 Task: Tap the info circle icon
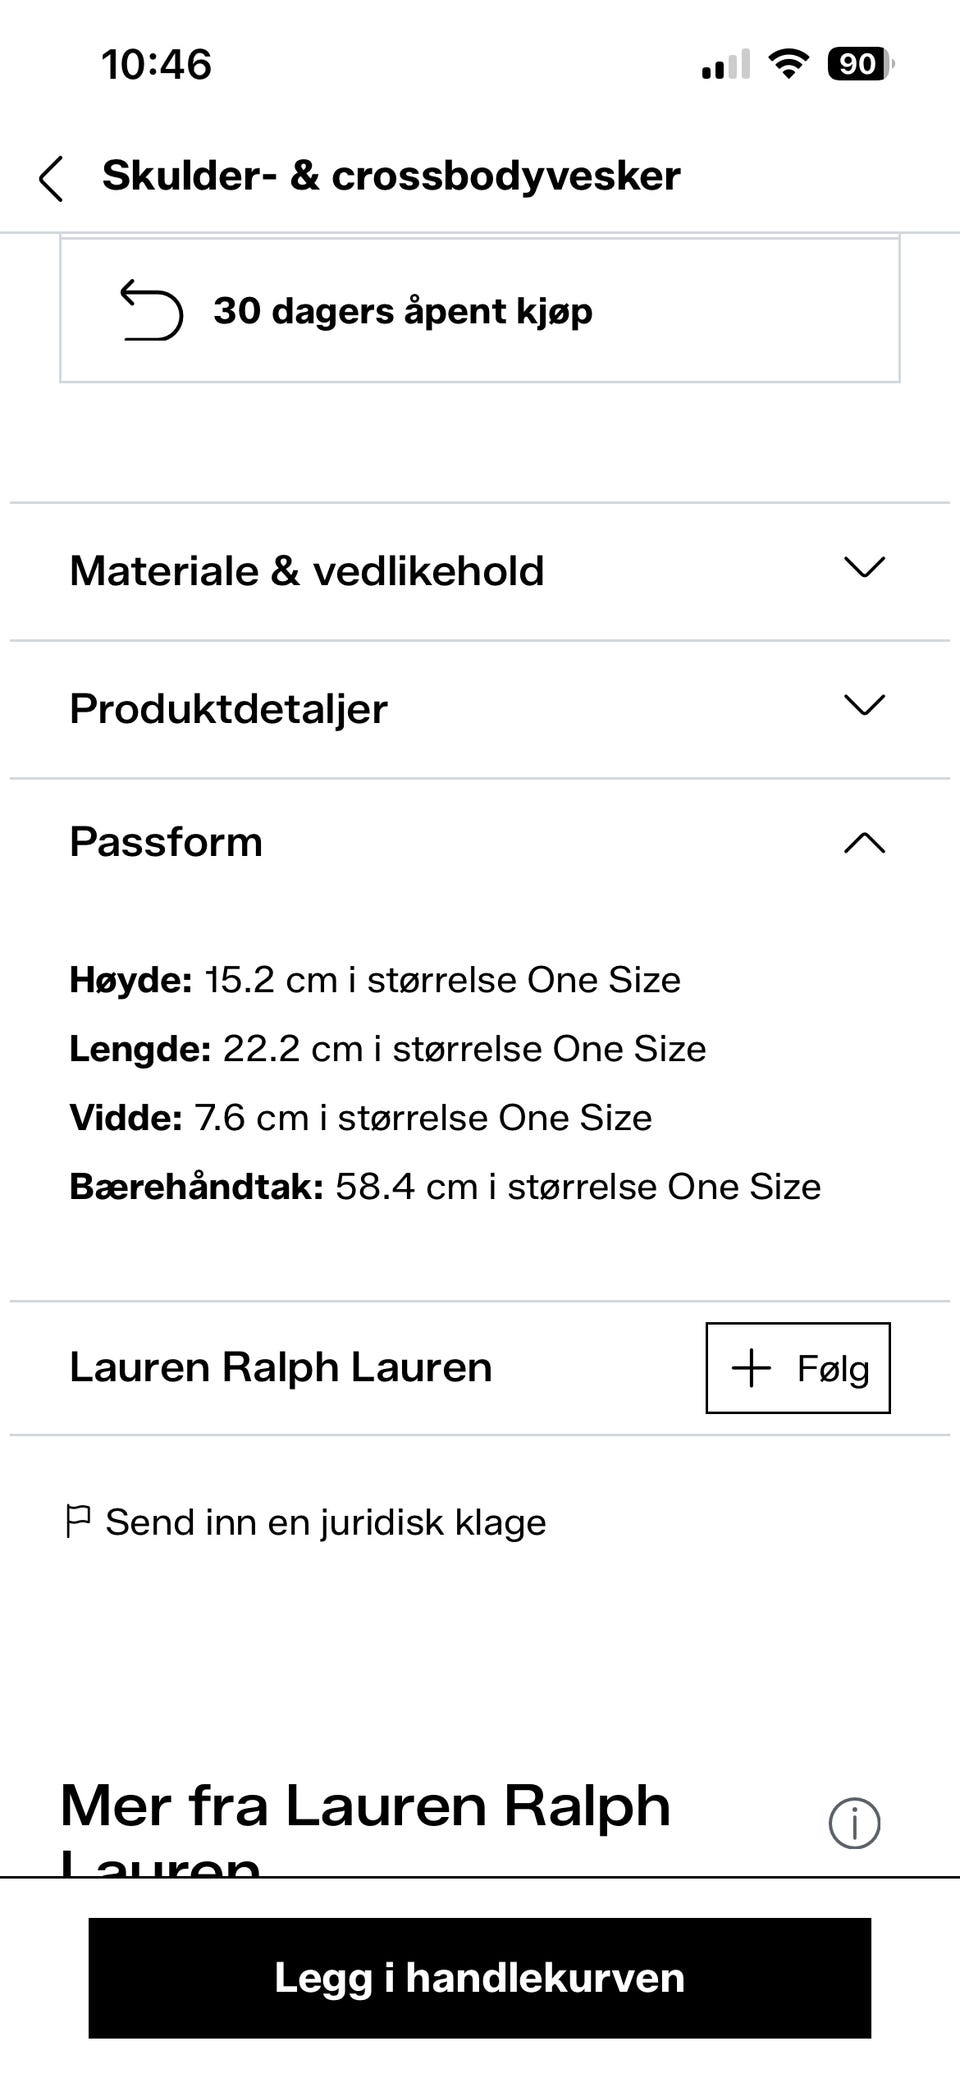pos(854,1822)
